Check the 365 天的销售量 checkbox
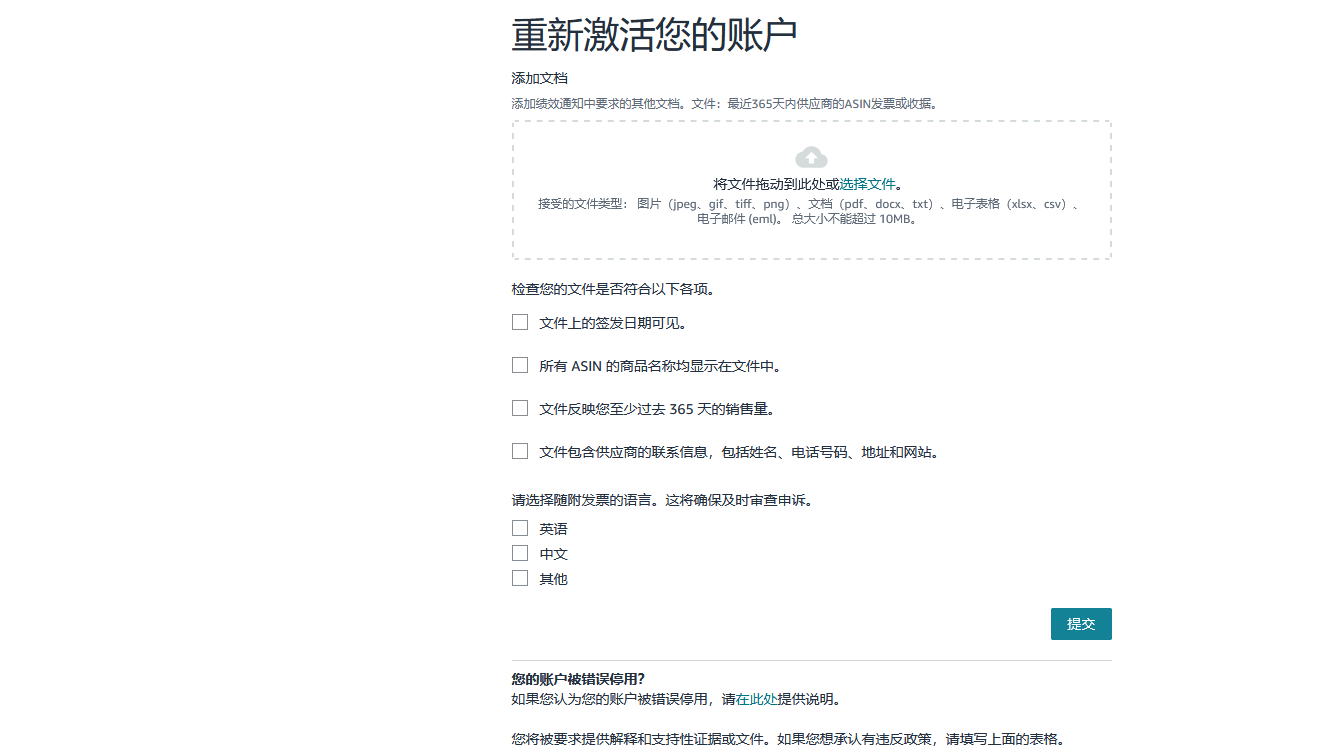1319x752 pixels. [520, 408]
